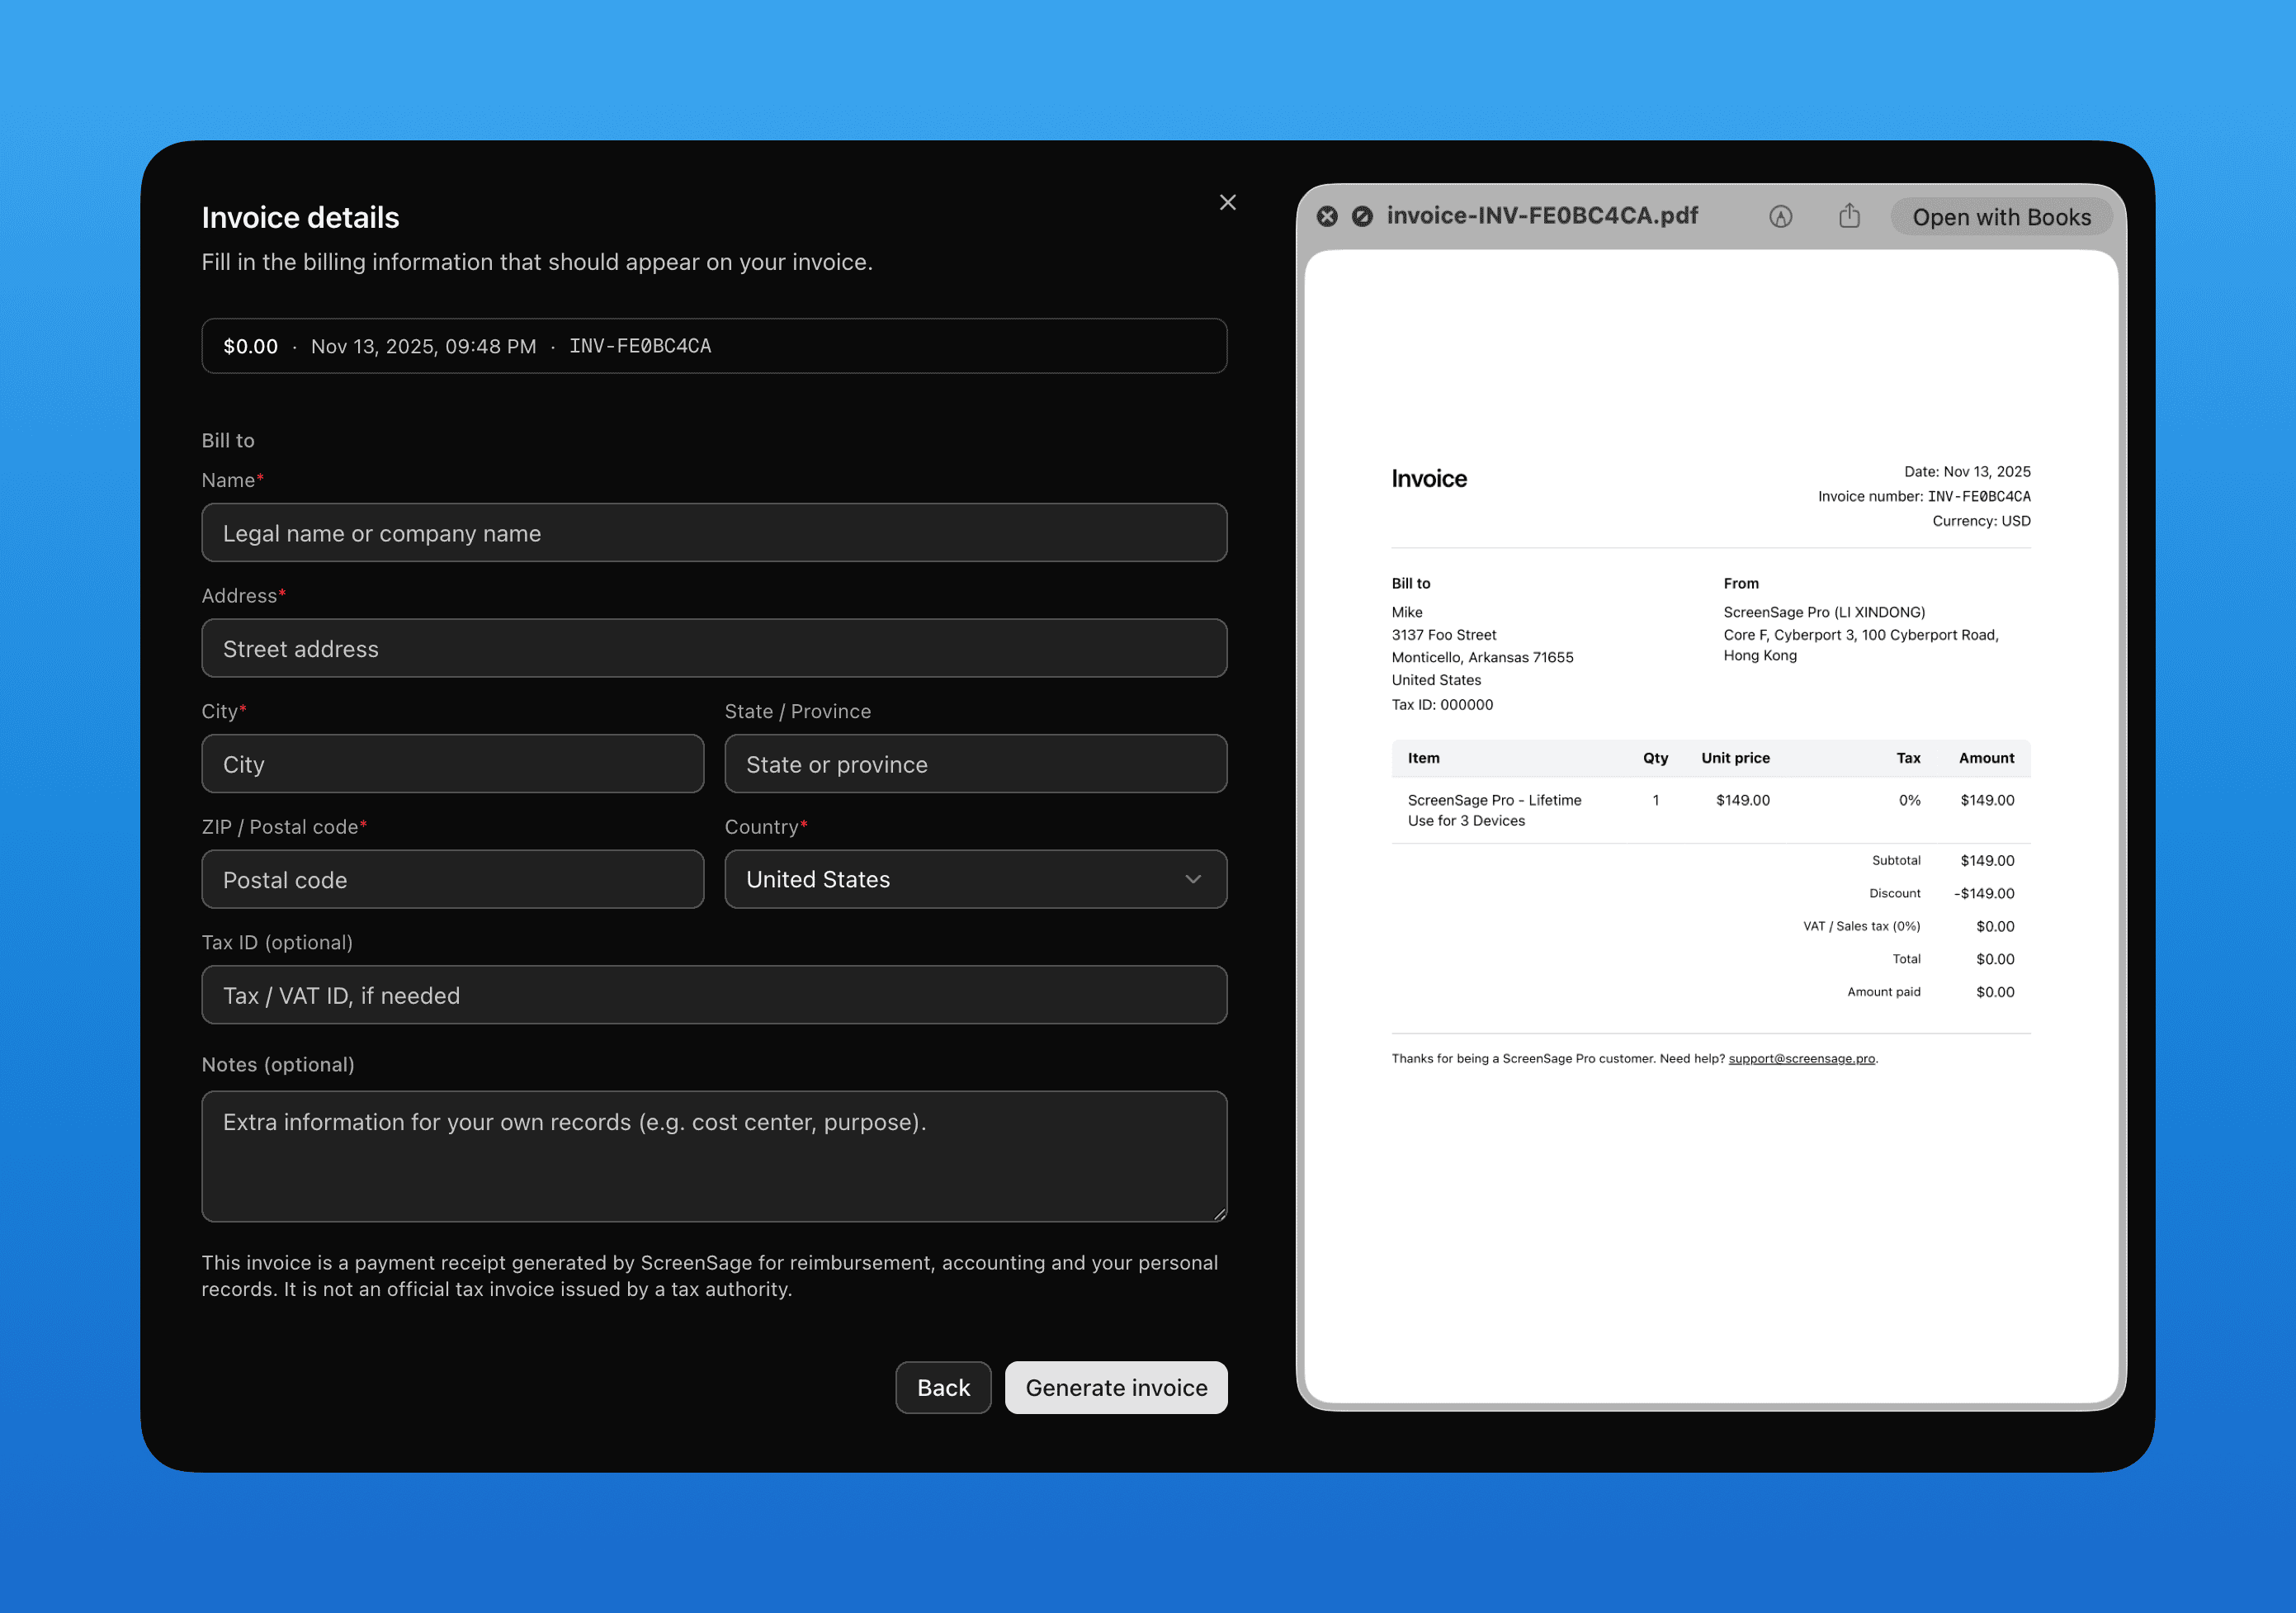Open support@screensage.pro email link
Image resolution: width=2296 pixels, height=1613 pixels.
pos(1801,1058)
